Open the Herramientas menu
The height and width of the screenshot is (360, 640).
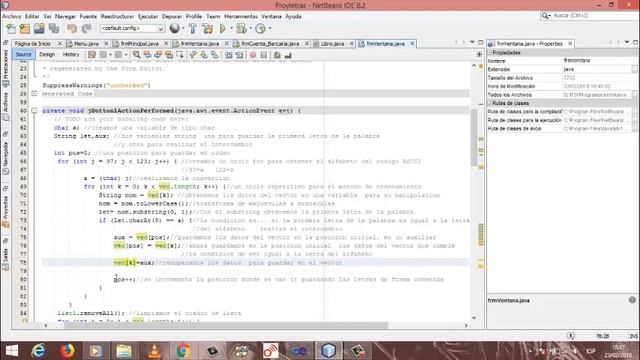click(x=241, y=16)
